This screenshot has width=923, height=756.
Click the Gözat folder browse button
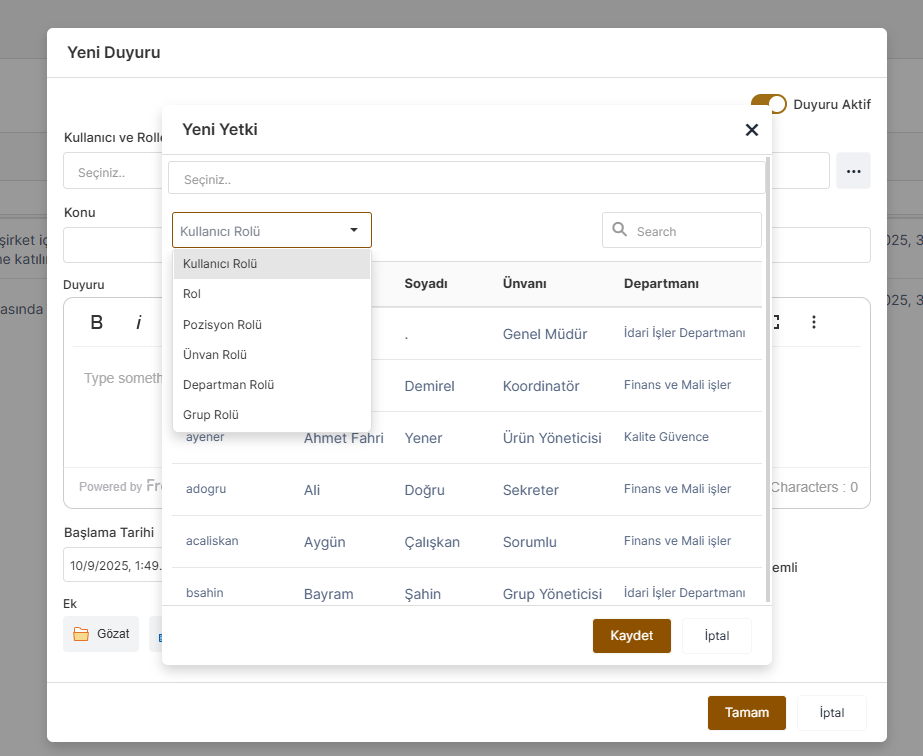coord(101,634)
